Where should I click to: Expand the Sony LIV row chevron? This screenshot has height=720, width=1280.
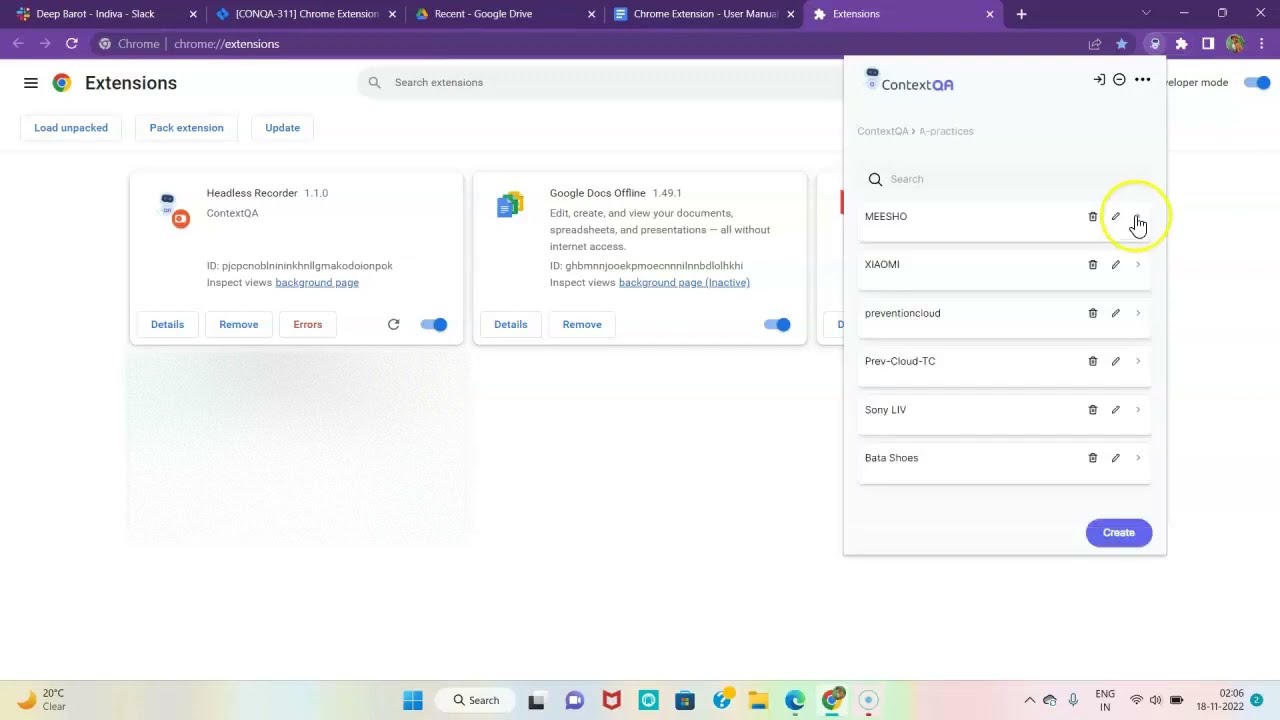(x=1138, y=410)
